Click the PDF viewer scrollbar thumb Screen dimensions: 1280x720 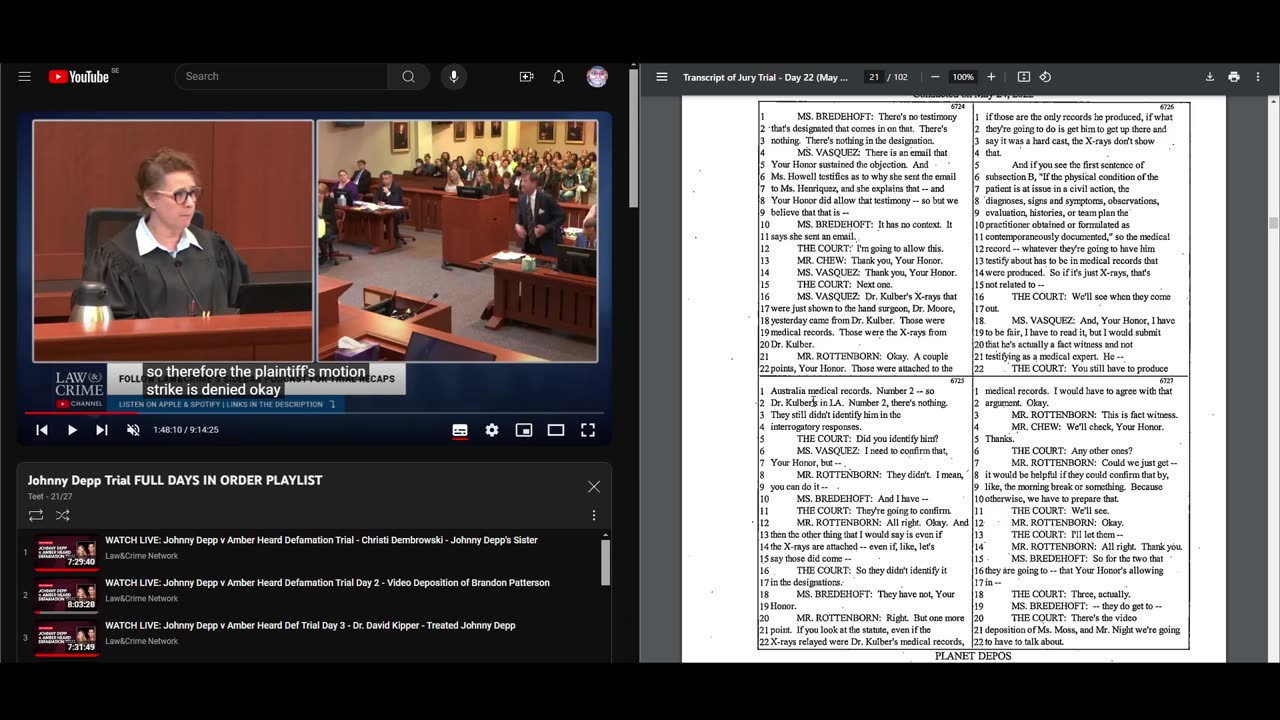[1273, 223]
